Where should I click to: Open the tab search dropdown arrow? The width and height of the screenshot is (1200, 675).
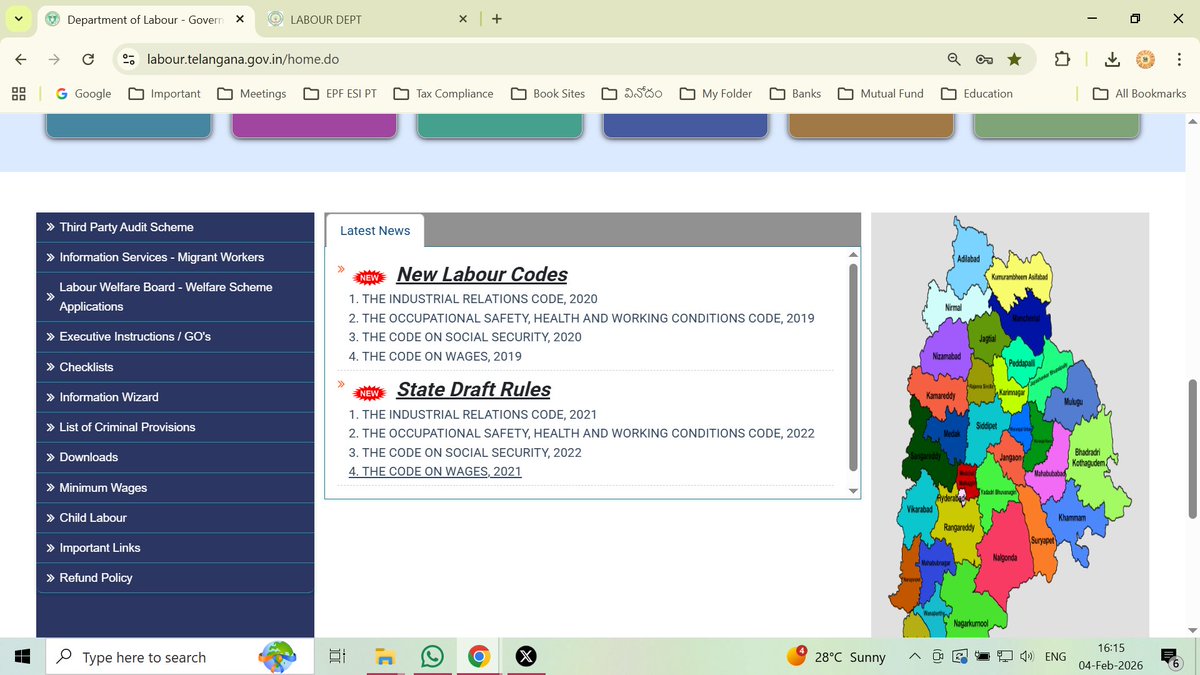[x=19, y=18]
